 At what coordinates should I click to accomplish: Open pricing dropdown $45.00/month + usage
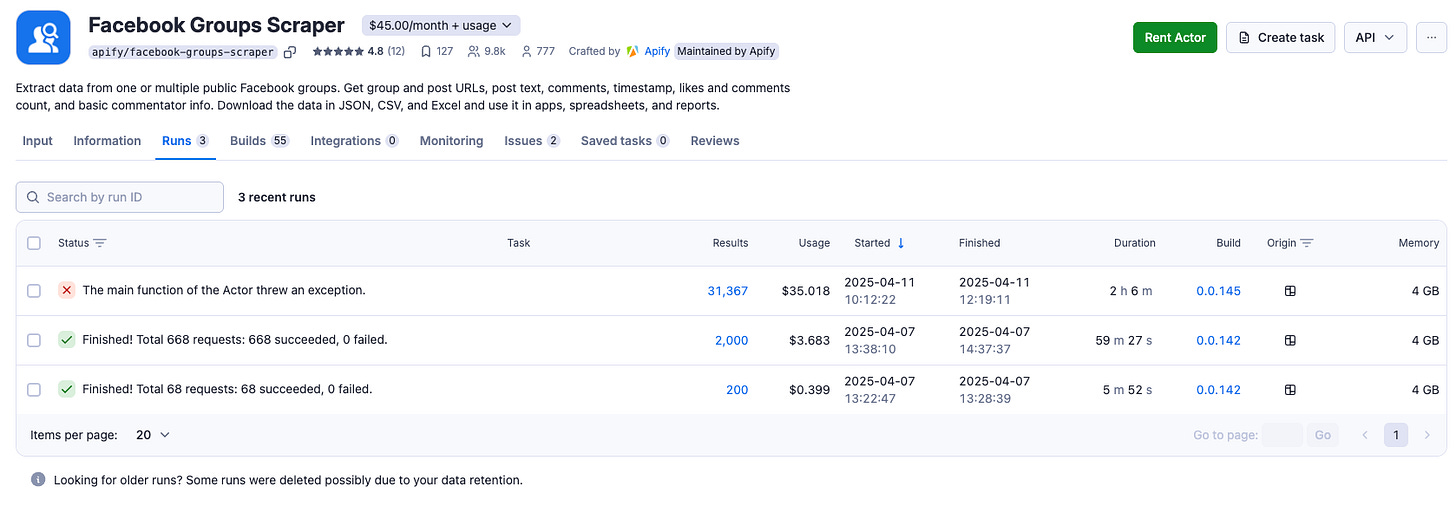(441, 25)
